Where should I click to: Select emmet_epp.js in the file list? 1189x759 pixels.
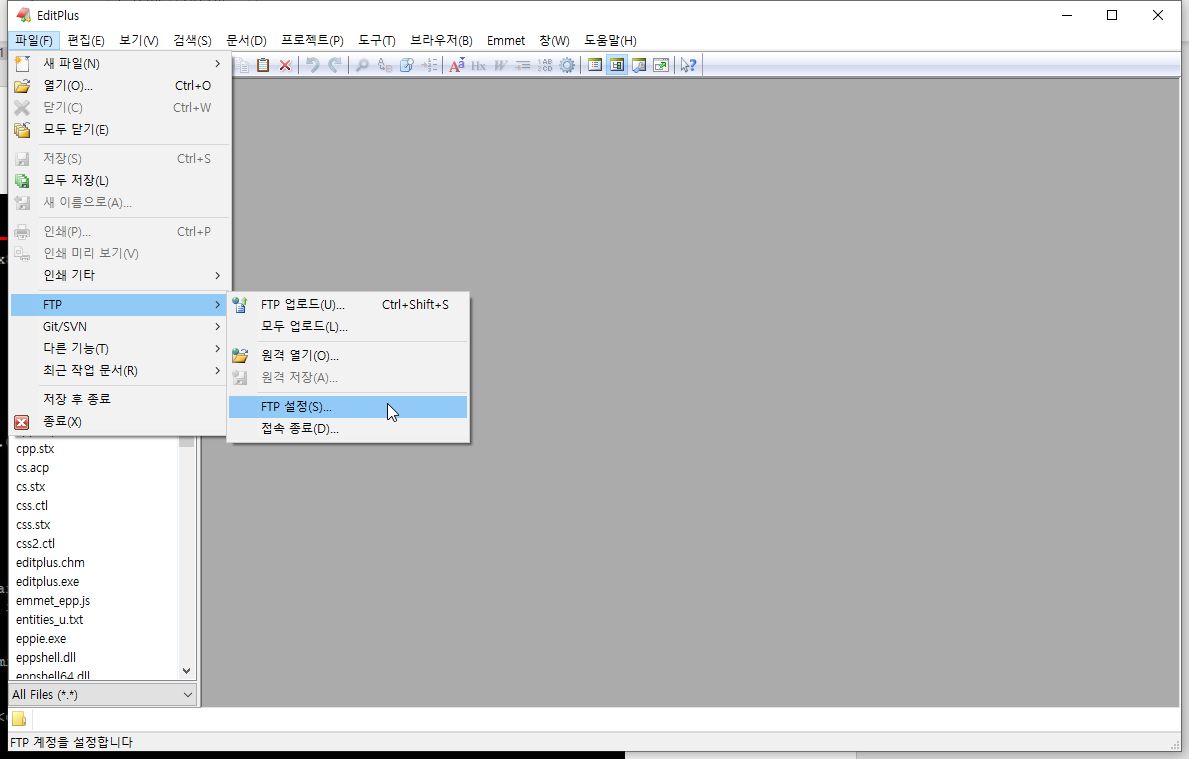pos(53,601)
